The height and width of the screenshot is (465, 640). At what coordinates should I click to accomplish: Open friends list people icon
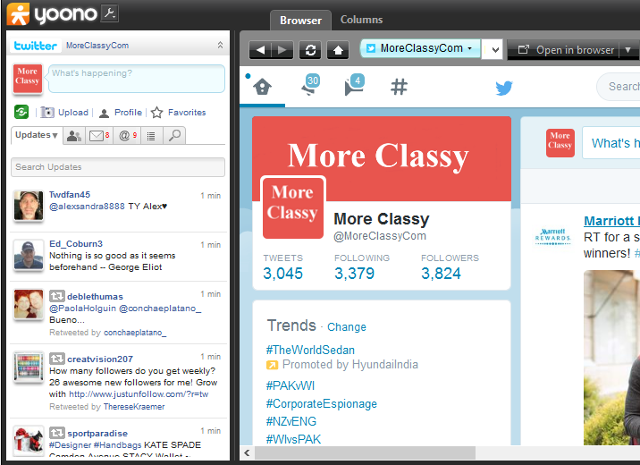[74, 136]
